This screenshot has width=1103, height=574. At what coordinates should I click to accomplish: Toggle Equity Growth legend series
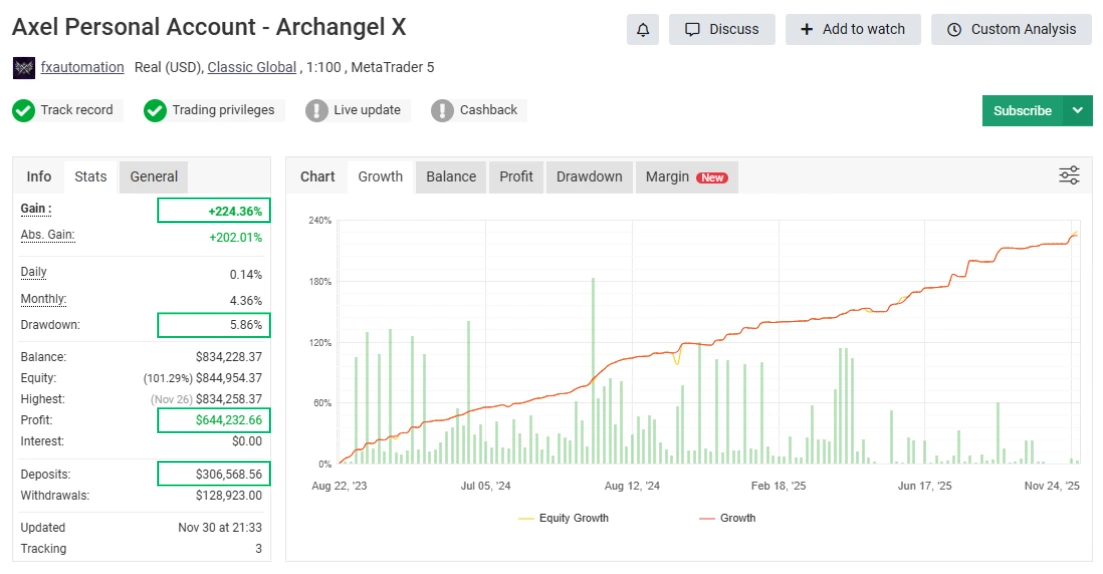coord(563,518)
